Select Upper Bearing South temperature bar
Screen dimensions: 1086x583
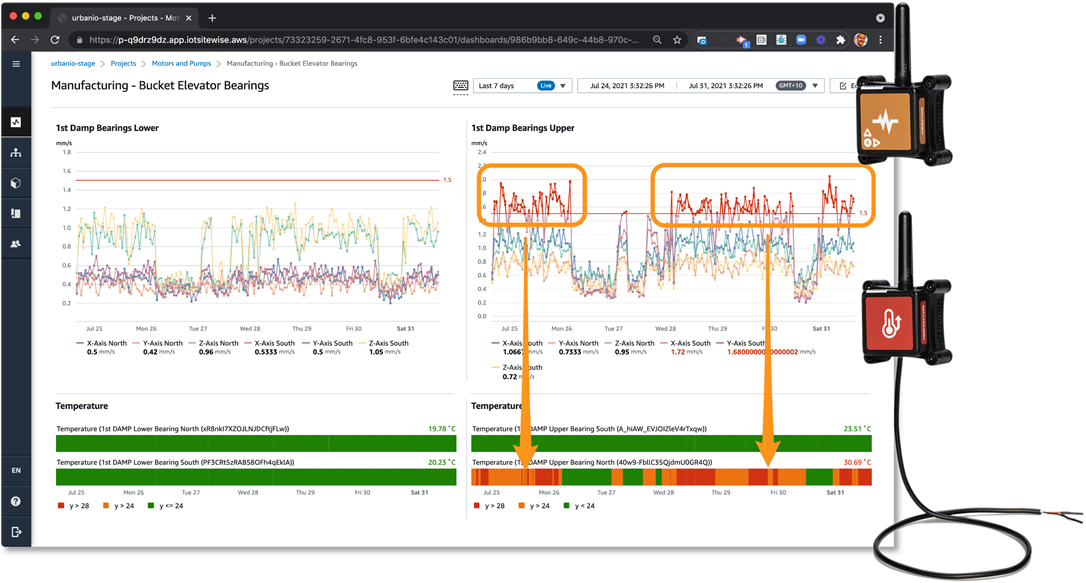(671, 443)
